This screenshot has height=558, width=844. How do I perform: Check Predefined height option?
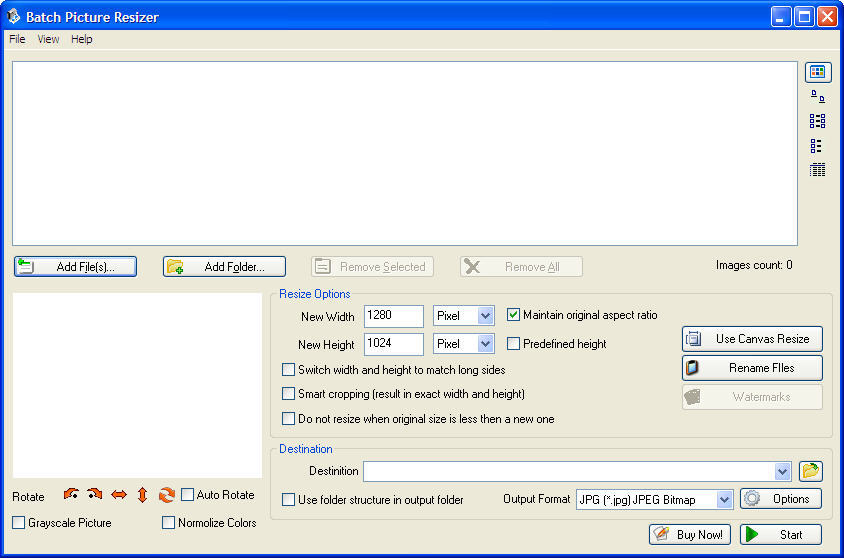(514, 343)
